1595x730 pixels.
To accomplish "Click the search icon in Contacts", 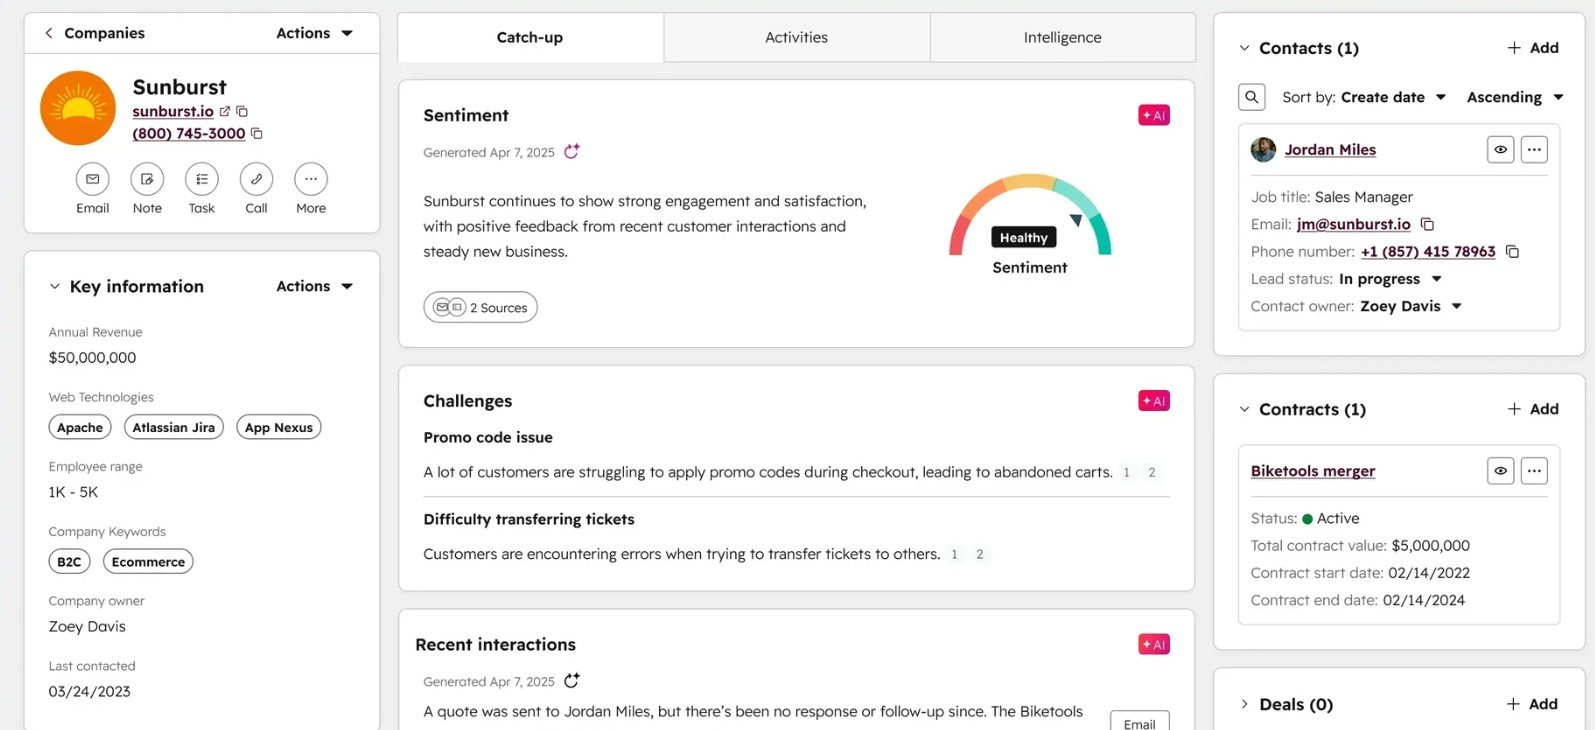I will tap(1251, 97).
